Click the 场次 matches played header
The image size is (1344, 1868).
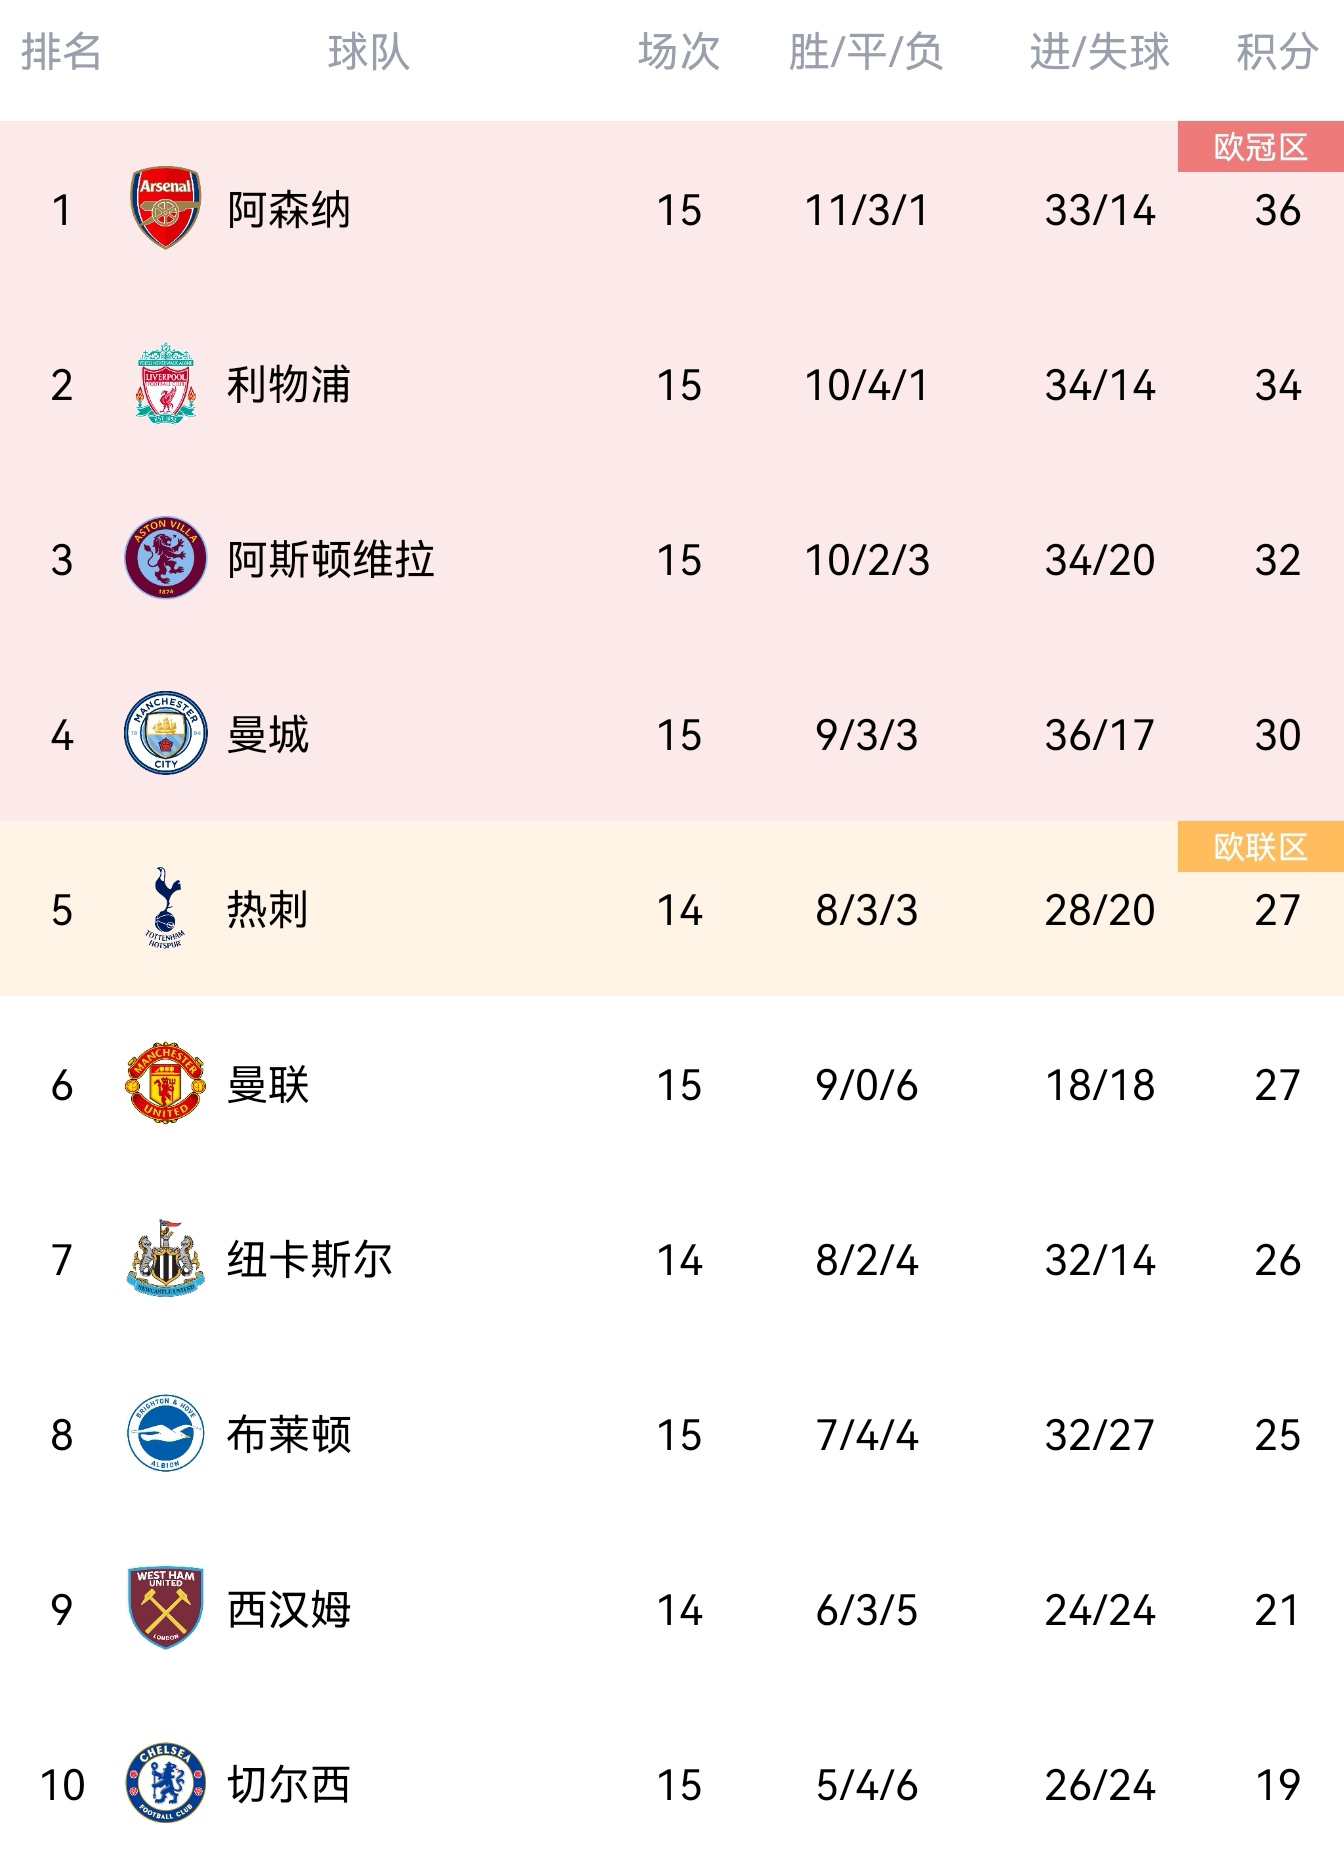click(679, 52)
